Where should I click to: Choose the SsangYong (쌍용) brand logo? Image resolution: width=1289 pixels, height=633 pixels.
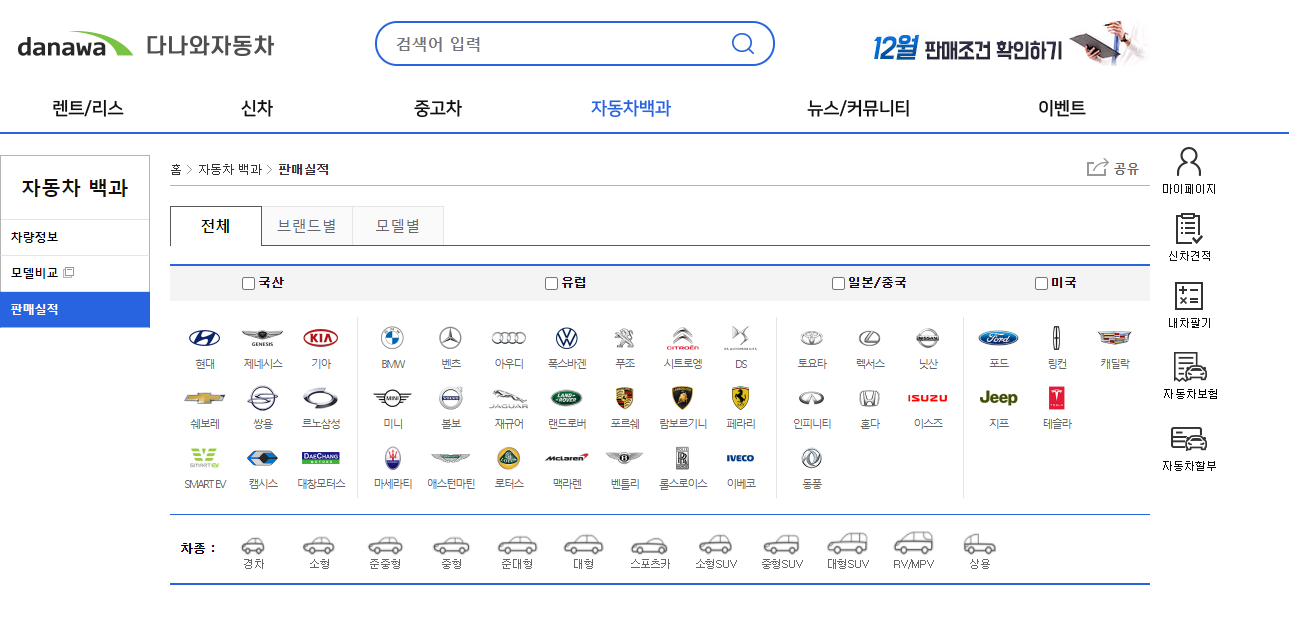263,398
